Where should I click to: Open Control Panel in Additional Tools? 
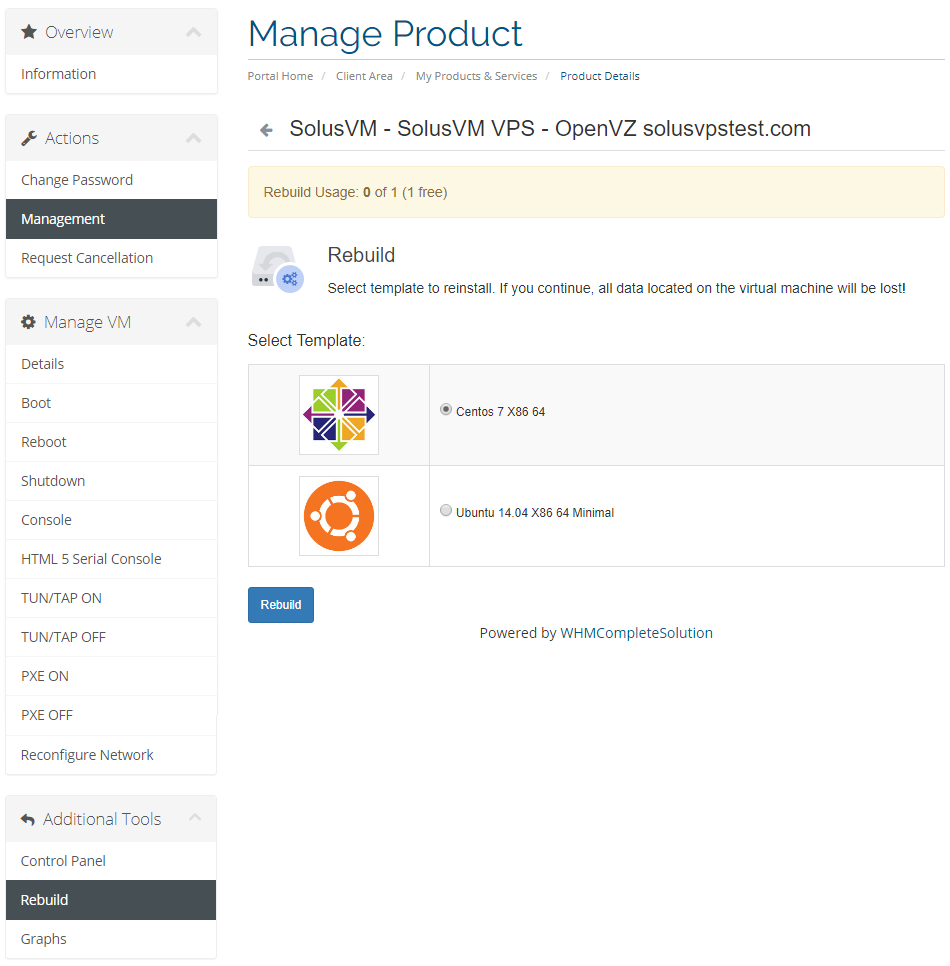tap(112, 861)
